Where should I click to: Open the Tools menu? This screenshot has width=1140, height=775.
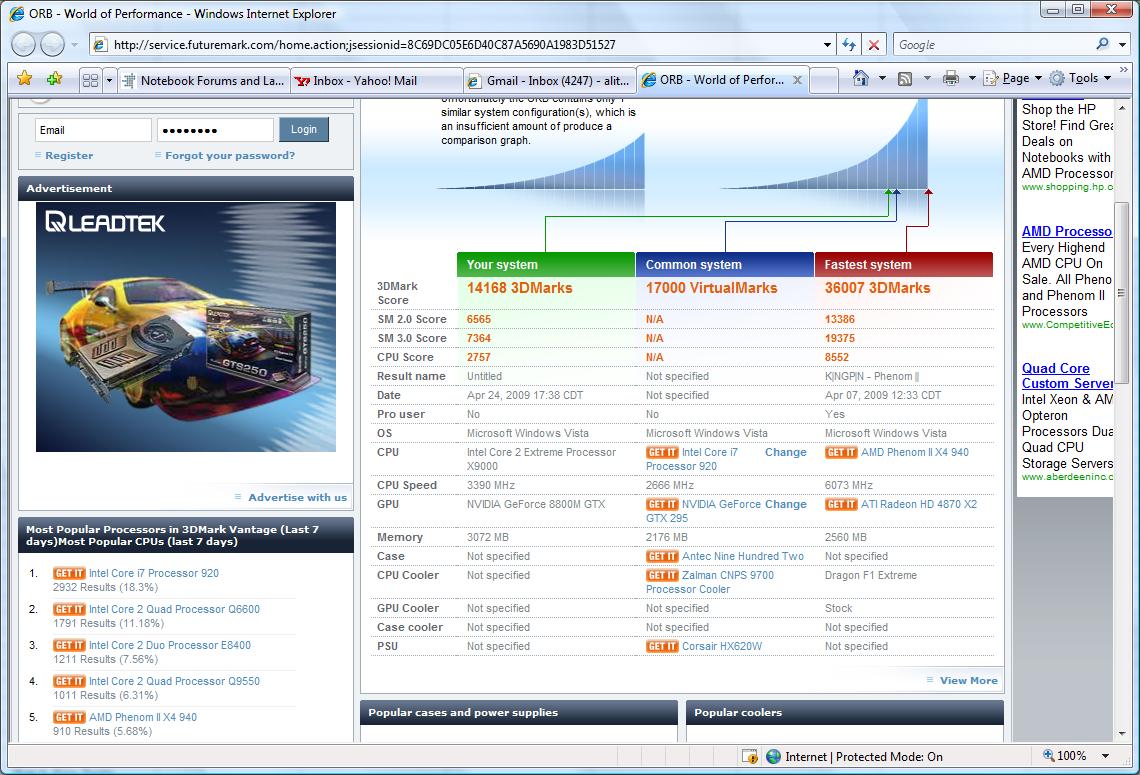tap(1080, 79)
